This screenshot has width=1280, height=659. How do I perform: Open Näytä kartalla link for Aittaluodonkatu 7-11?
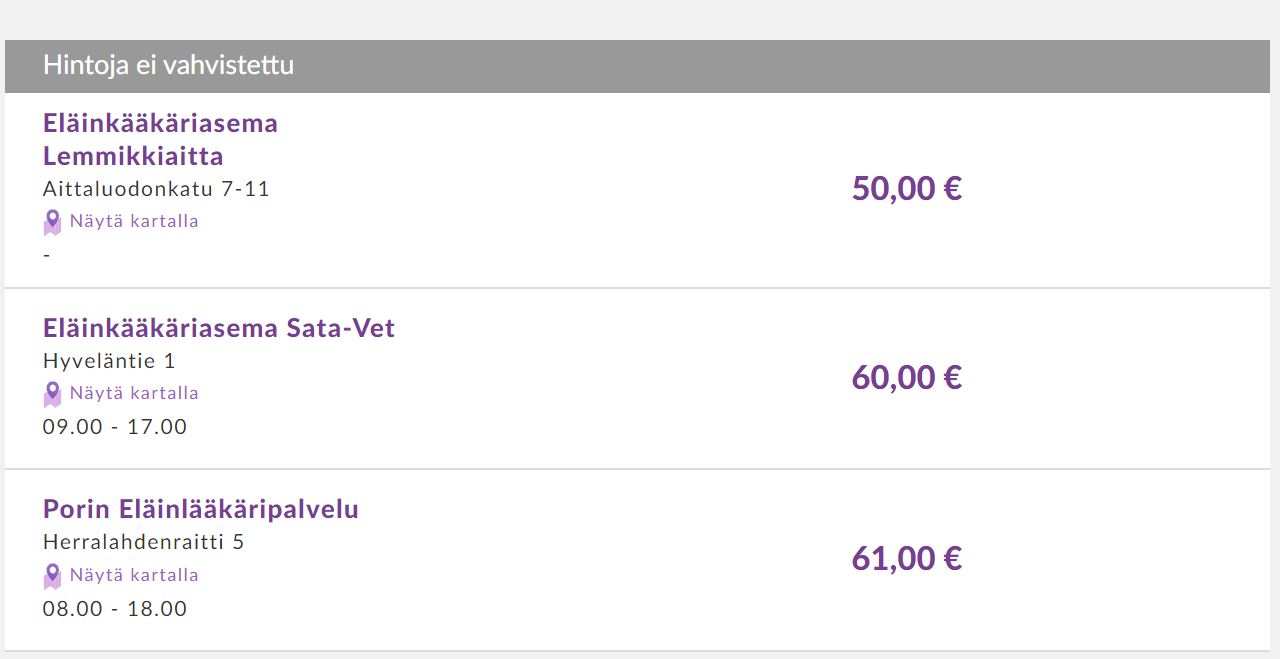(x=134, y=221)
